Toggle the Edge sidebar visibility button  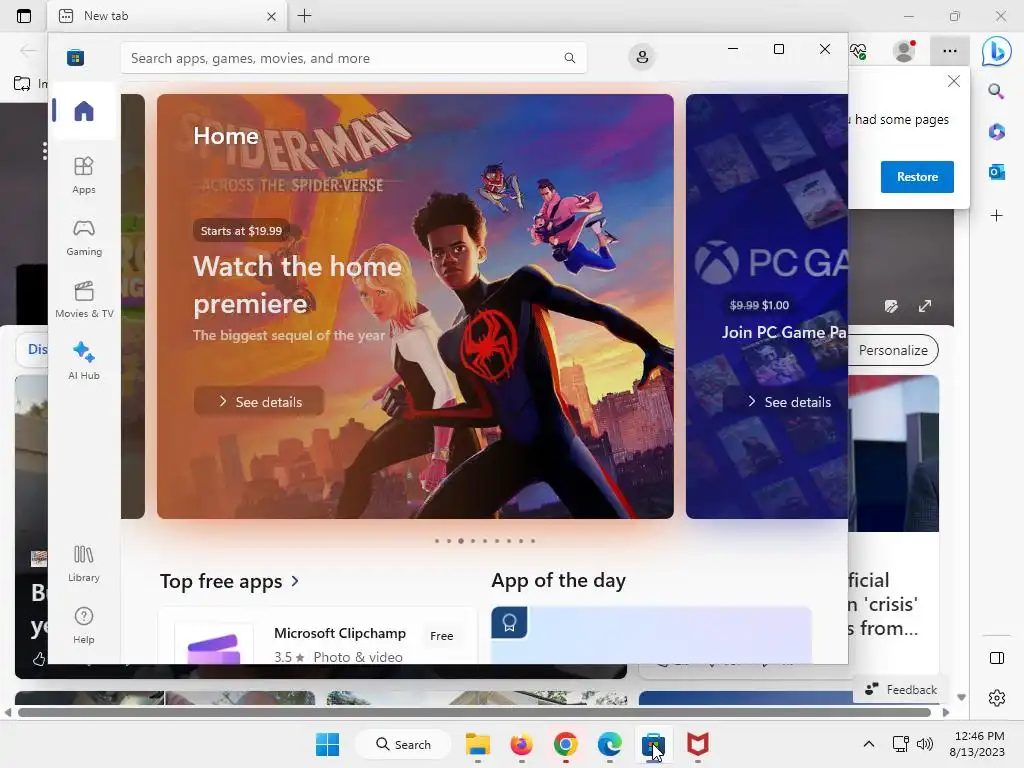pyautogui.click(x=997, y=658)
